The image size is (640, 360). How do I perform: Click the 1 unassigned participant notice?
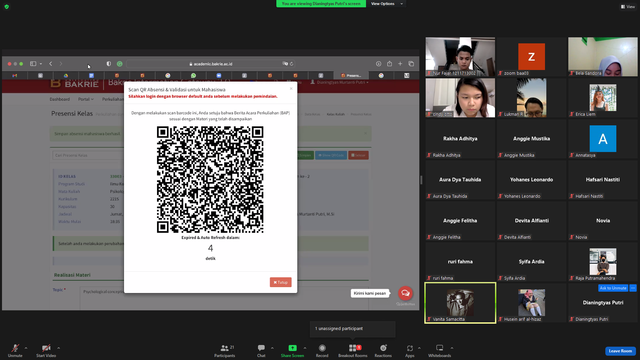353,329
